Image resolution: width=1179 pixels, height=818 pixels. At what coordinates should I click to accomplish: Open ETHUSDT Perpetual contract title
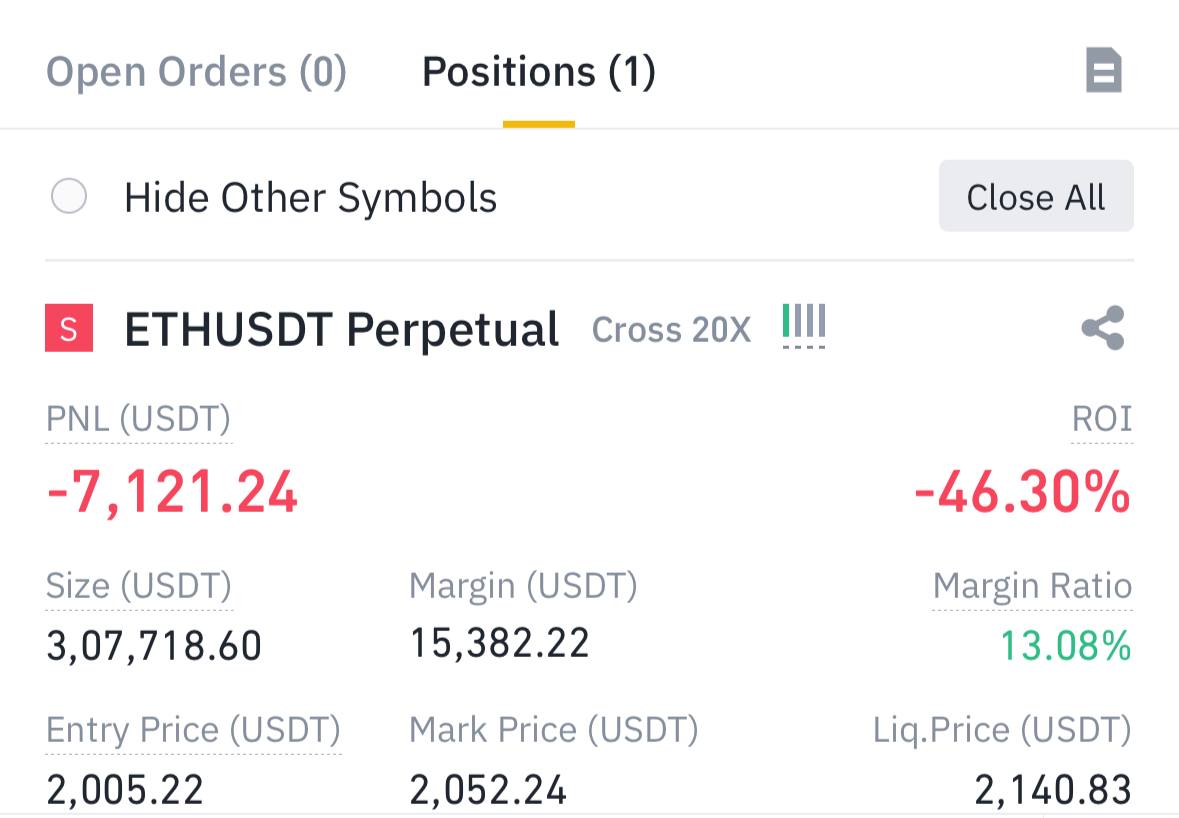[341, 330]
